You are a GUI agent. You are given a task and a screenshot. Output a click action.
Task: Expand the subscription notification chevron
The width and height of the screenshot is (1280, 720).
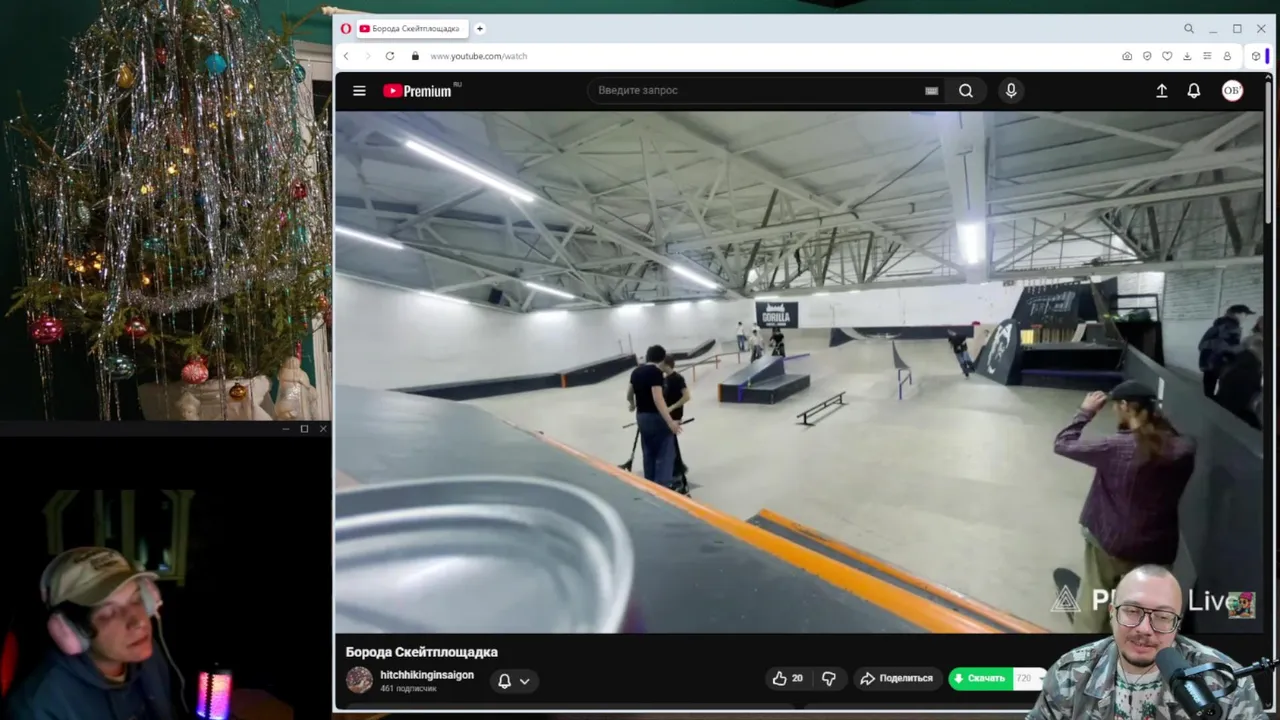[524, 681]
